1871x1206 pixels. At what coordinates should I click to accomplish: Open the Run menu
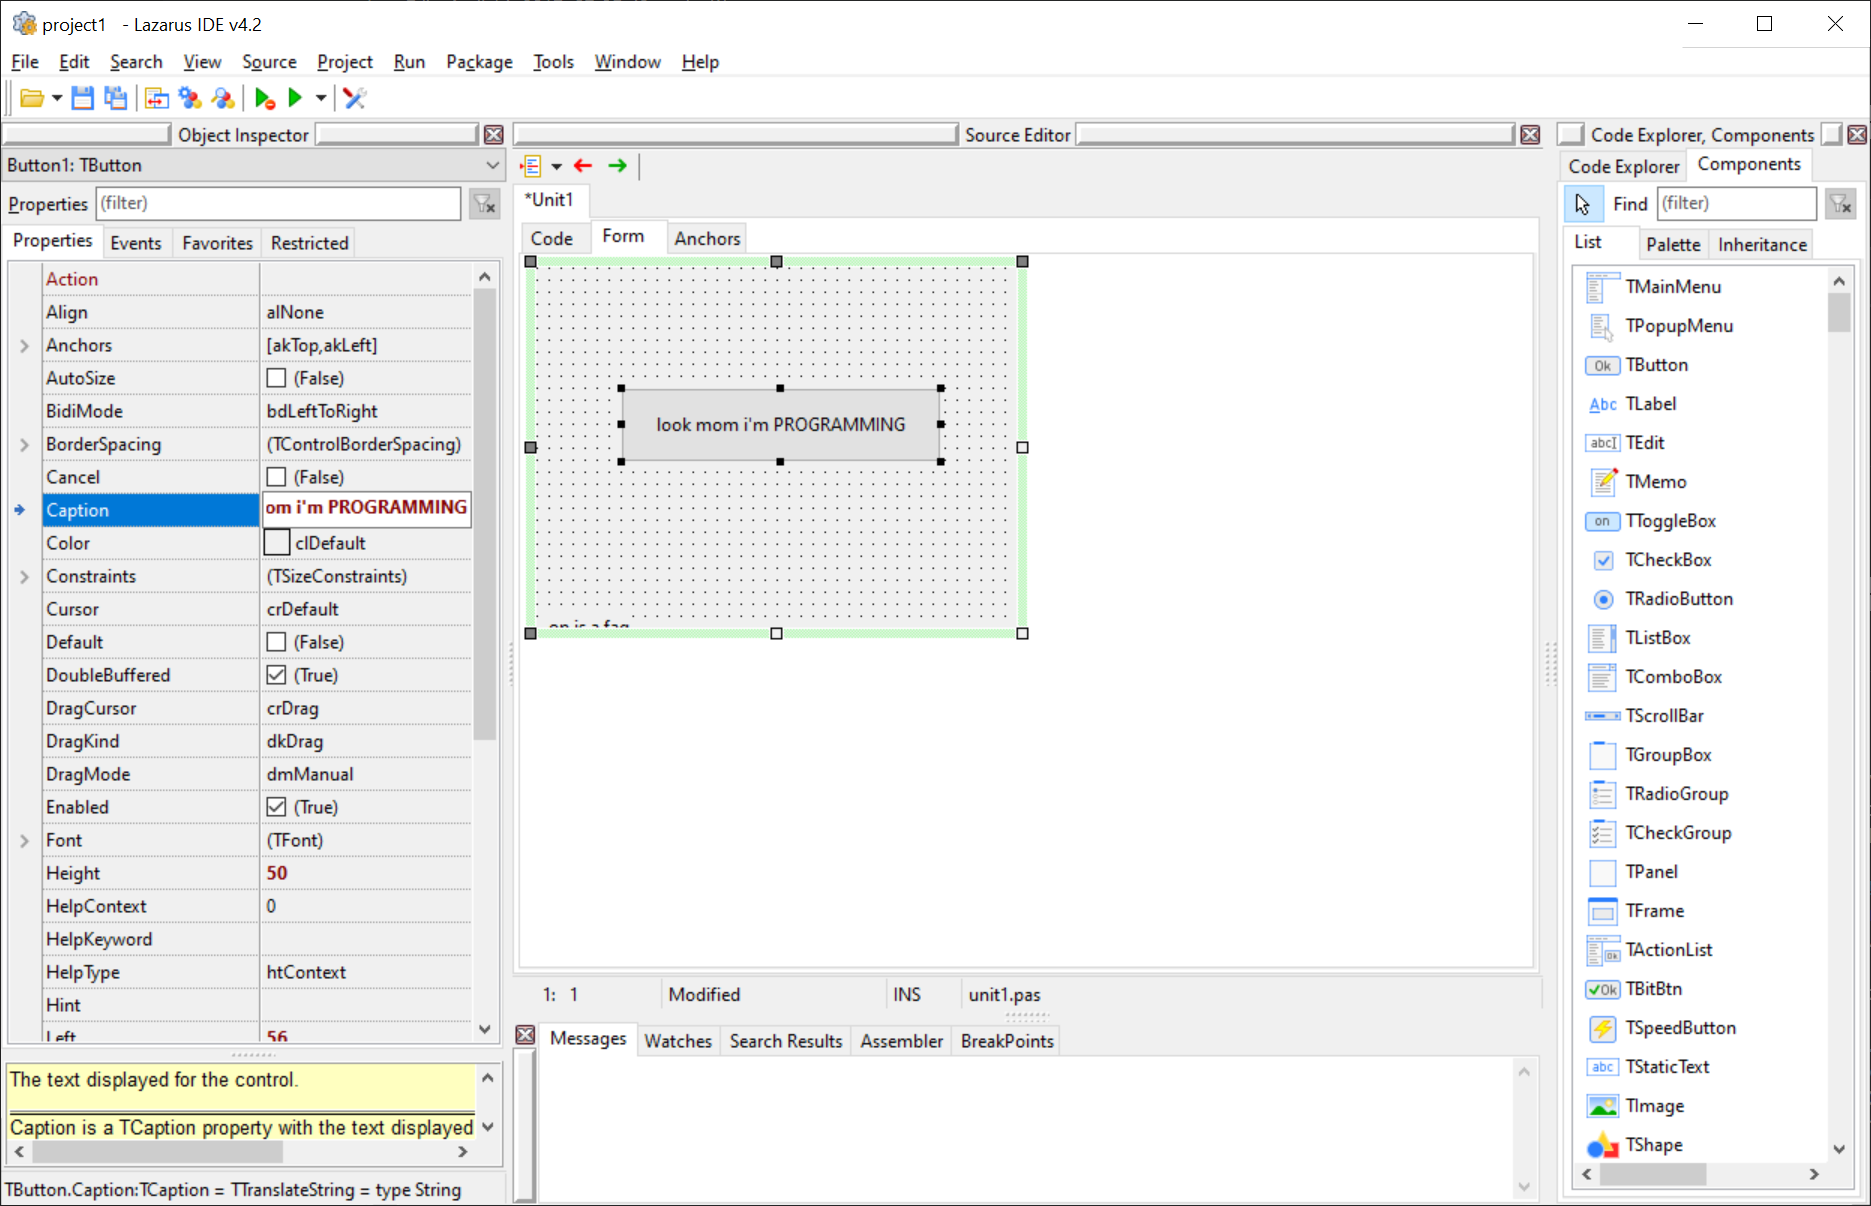[x=409, y=62]
